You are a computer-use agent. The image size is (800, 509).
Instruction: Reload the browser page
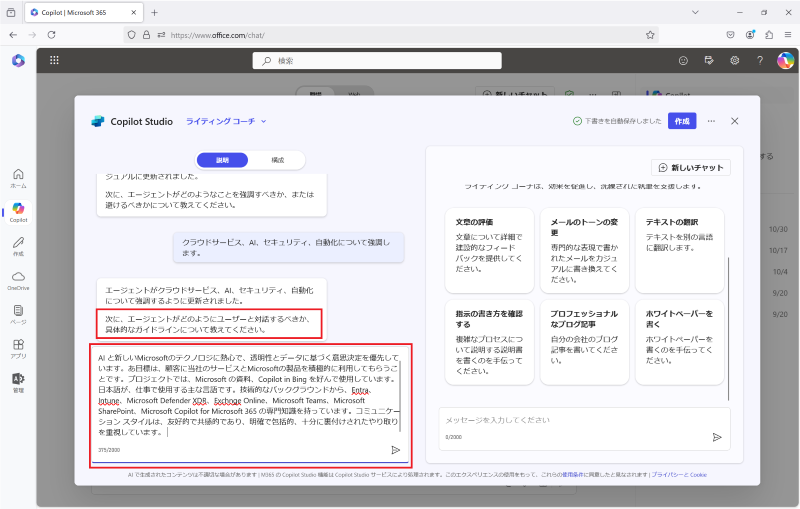pos(52,35)
